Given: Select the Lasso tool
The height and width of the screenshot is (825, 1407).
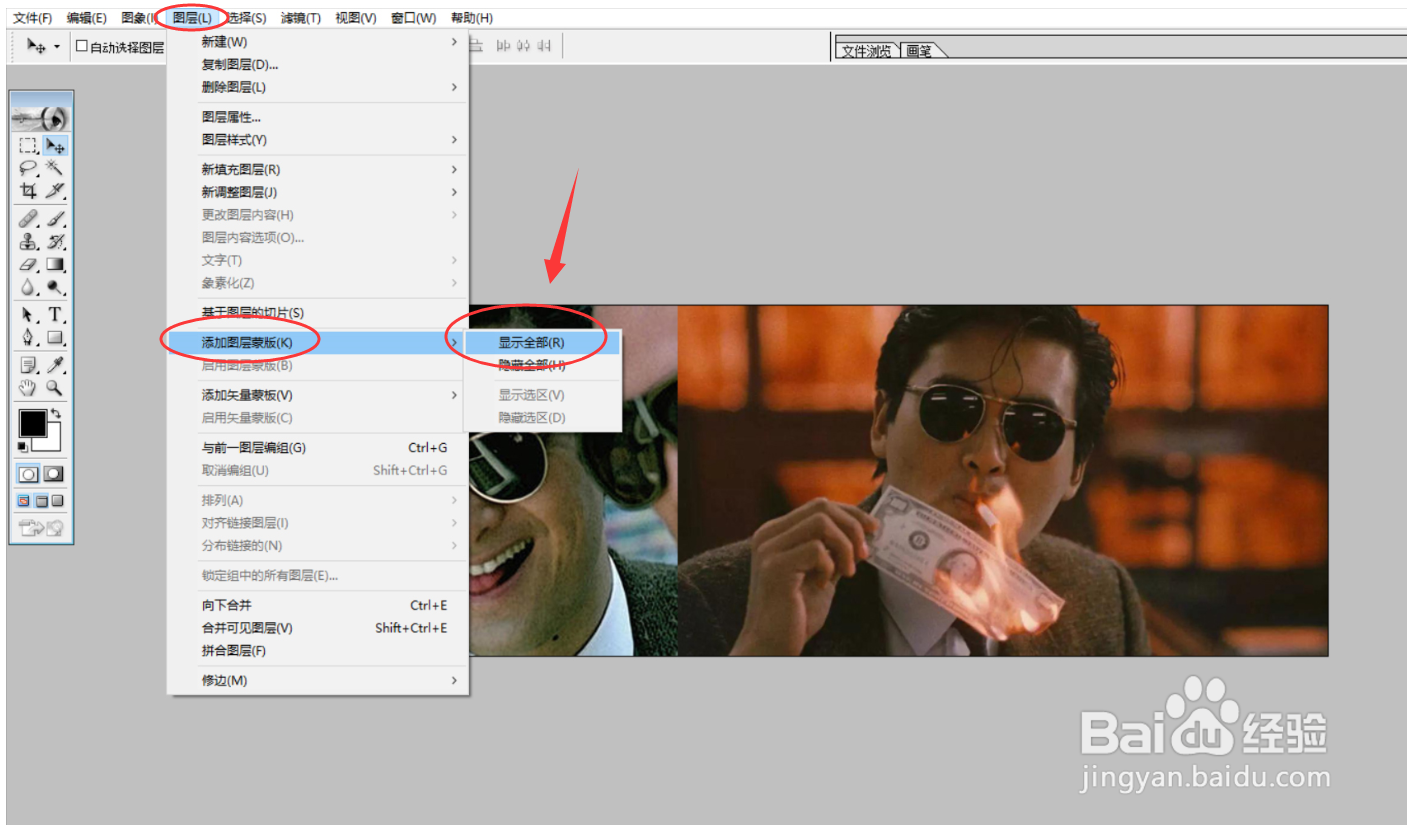Looking at the screenshot, I should click(29, 168).
